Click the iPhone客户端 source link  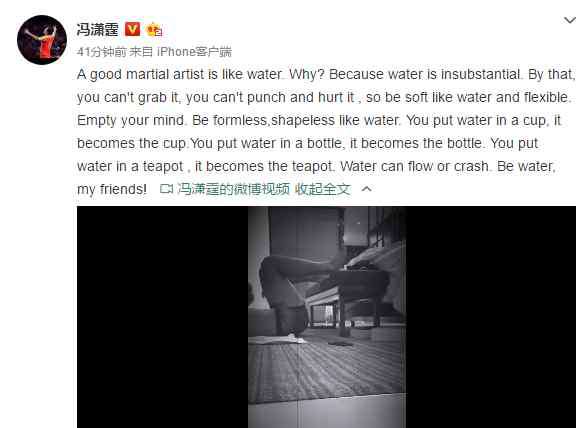click(x=194, y=52)
